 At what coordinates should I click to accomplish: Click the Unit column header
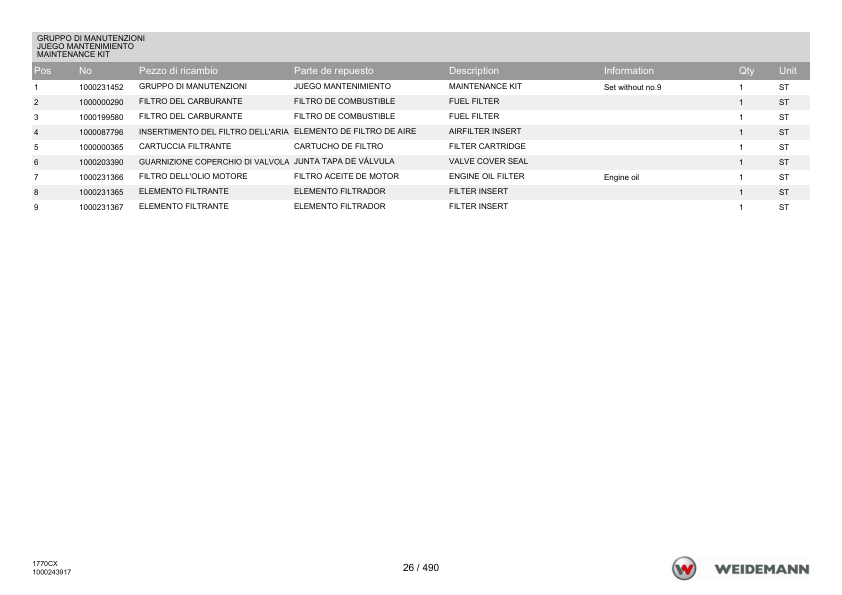pyautogui.click(x=788, y=70)
